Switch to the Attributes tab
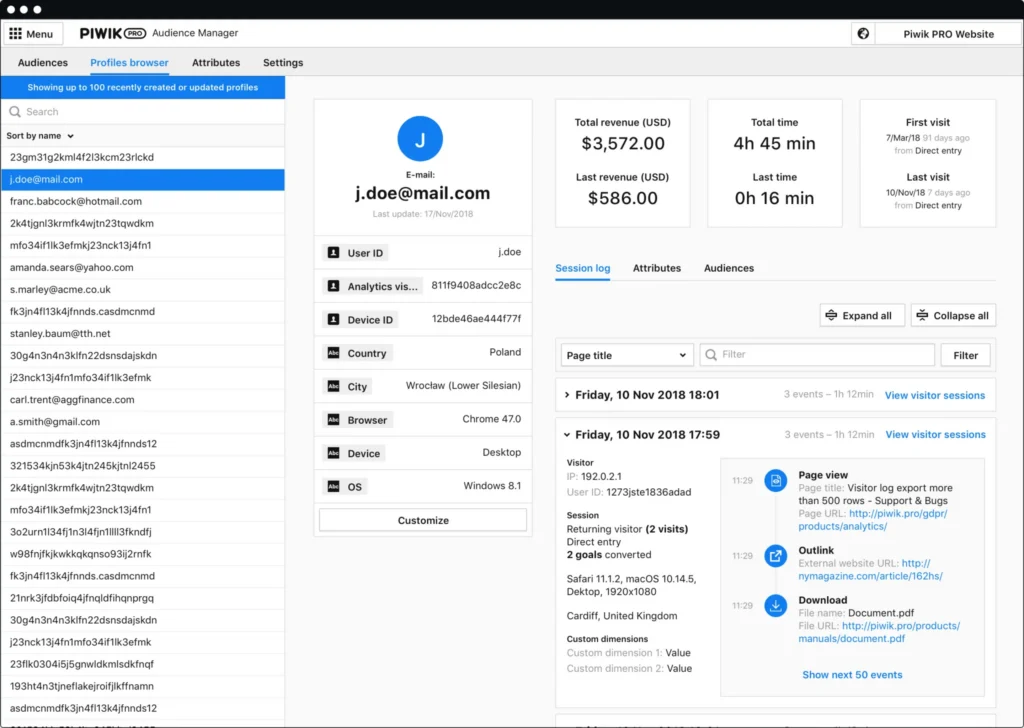The width and height of the screenshot is (1024, 728). pos(657,268)
